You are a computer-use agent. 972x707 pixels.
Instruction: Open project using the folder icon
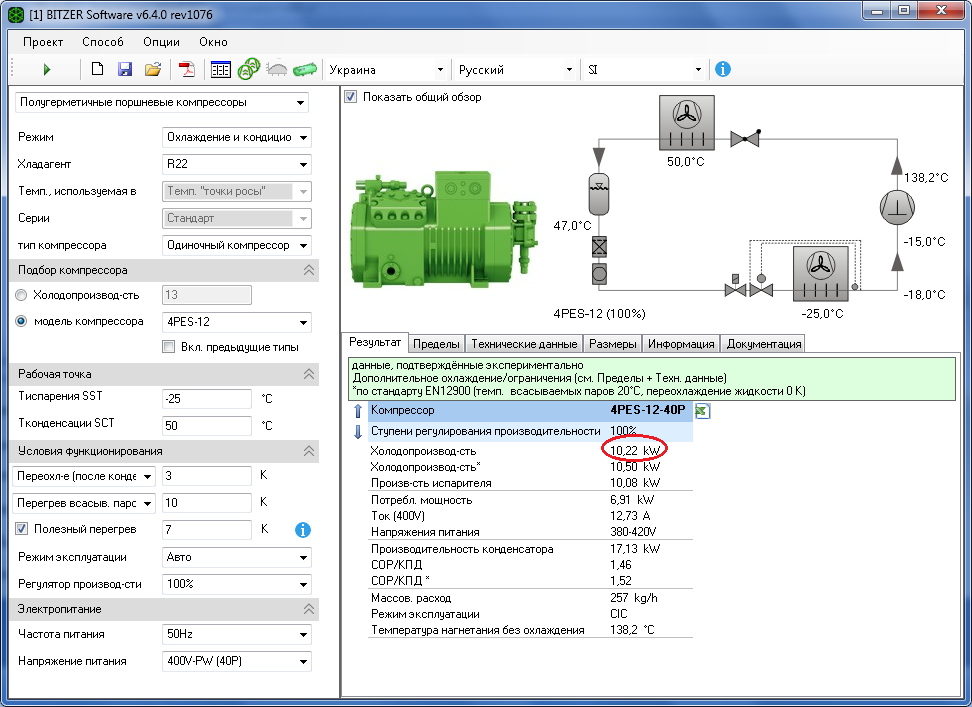tap(152, 69)
